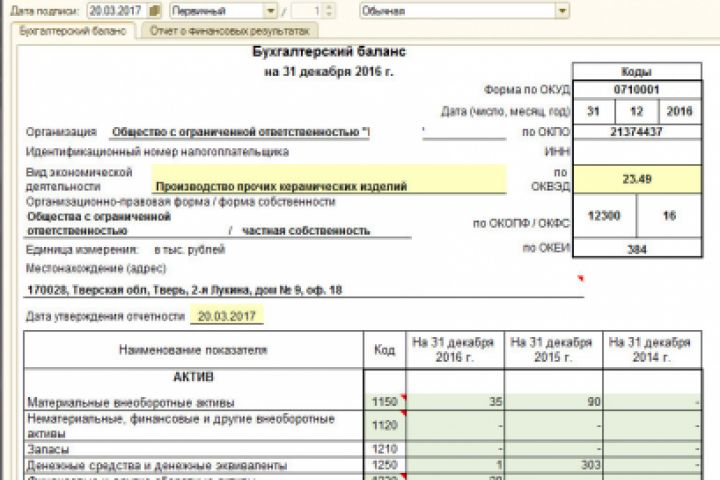
Task: Click correction number stepper arrows
Action: tap(329, 10)
